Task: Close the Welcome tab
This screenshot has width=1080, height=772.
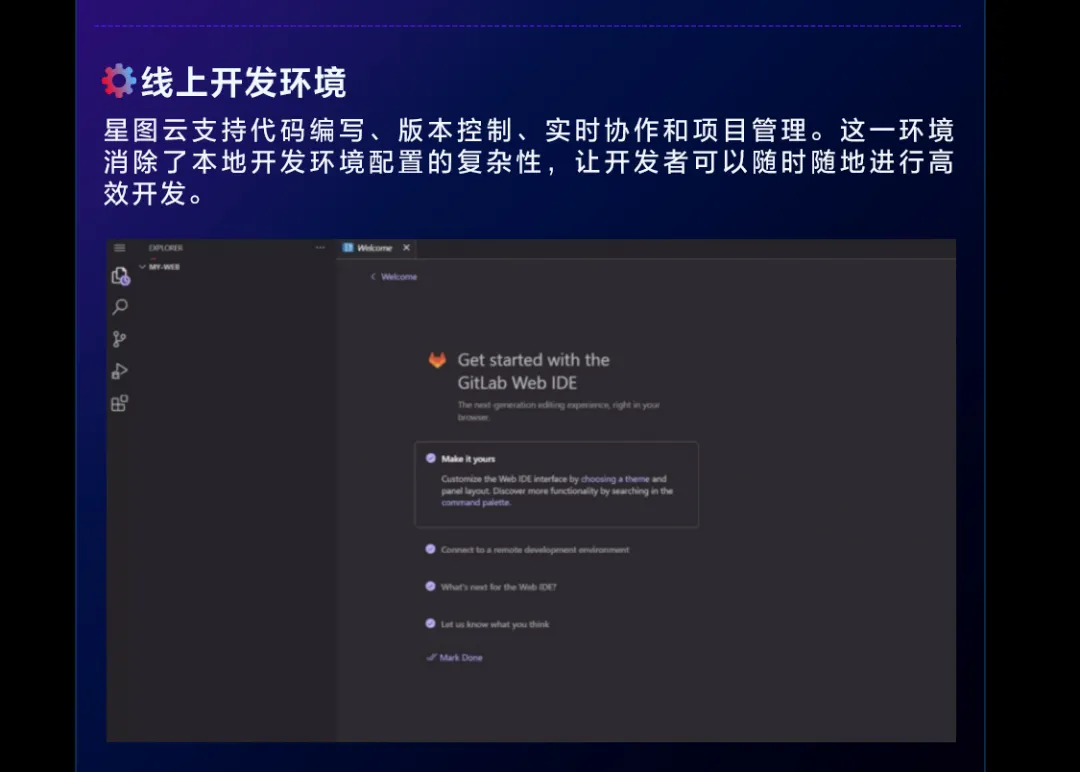Action: [406, 248]
